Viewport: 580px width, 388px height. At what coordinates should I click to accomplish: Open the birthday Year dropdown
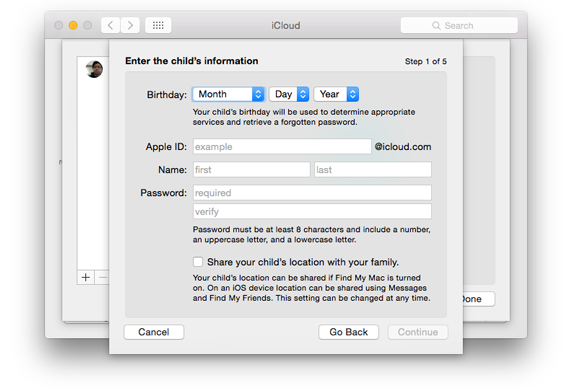point(336,94)
